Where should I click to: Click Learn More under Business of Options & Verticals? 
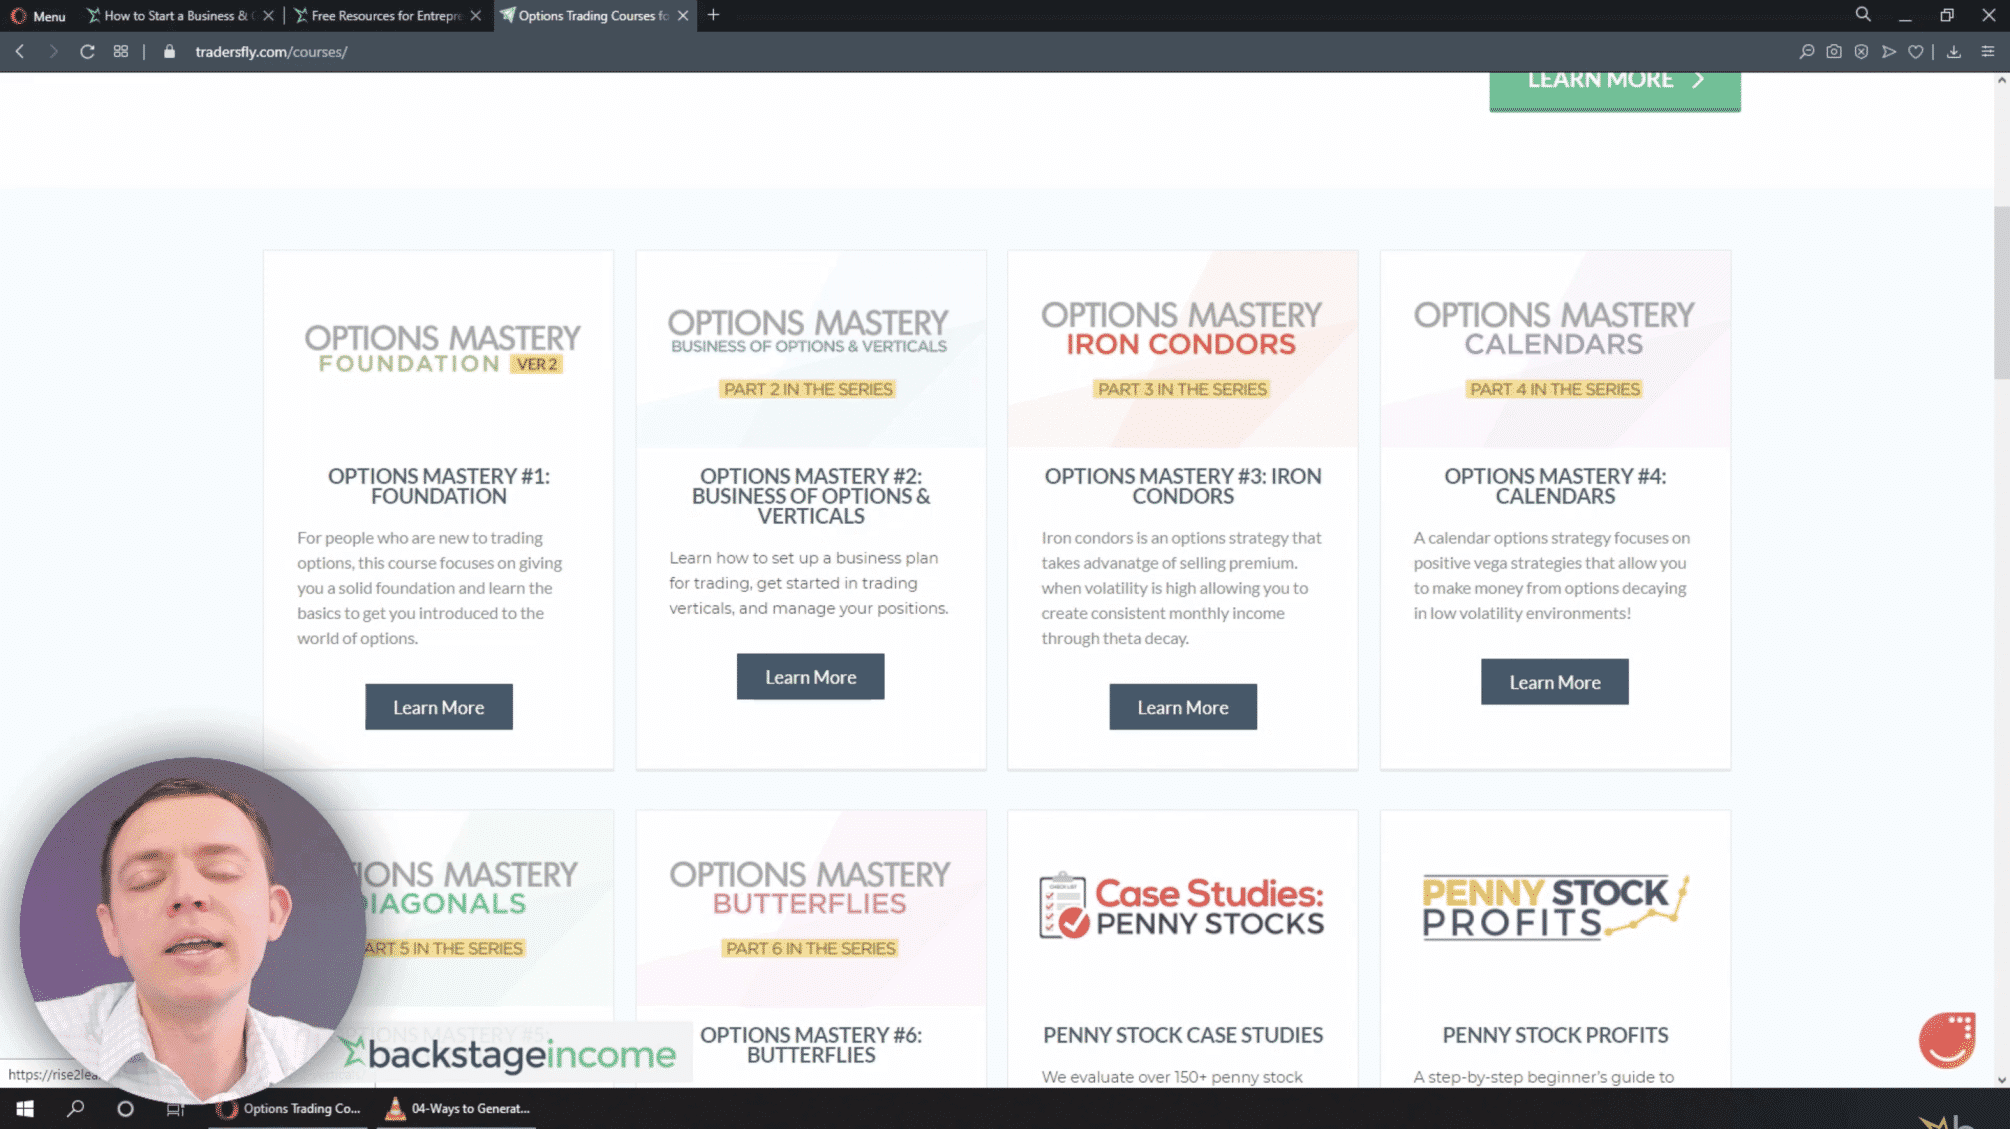(x=810, y=677)
